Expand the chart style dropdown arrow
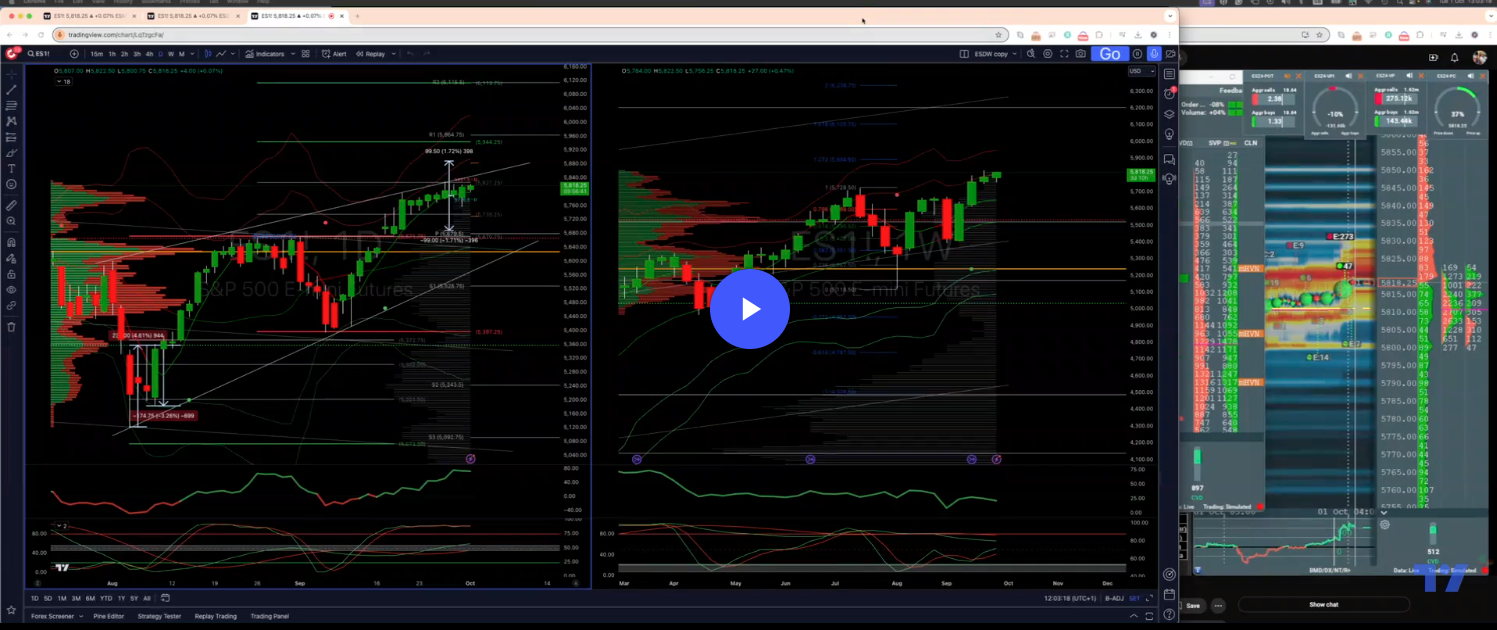This screenshot has width=1497, height=630. [233, 54]
